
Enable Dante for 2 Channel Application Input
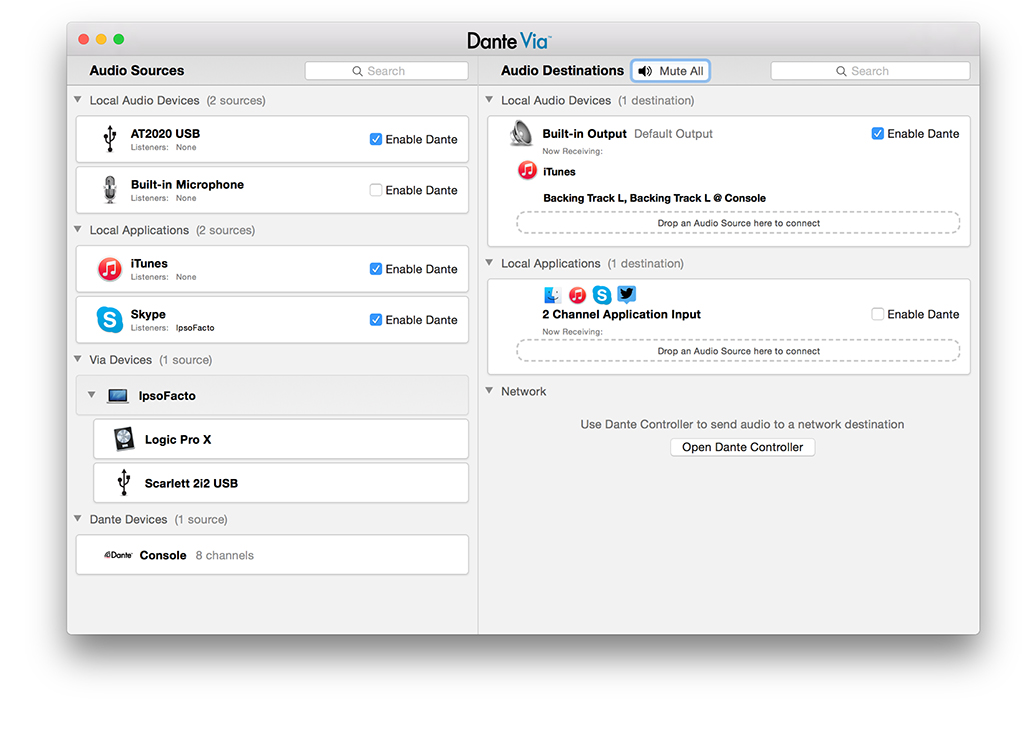(x=878, y=314)
